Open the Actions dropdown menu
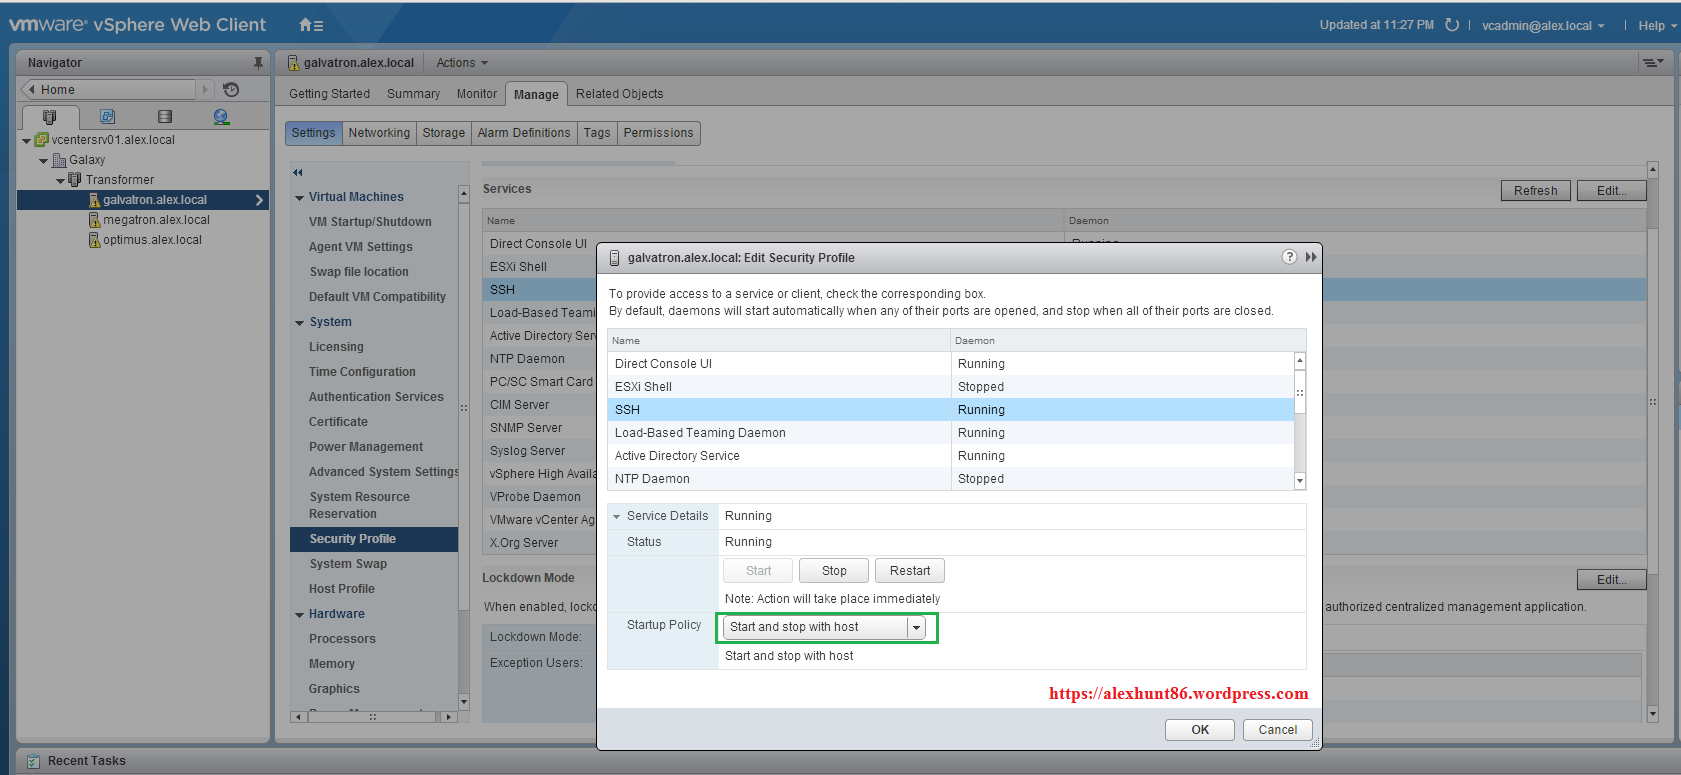The width and height of the screenshot is (1681, 775). (462, 63)
